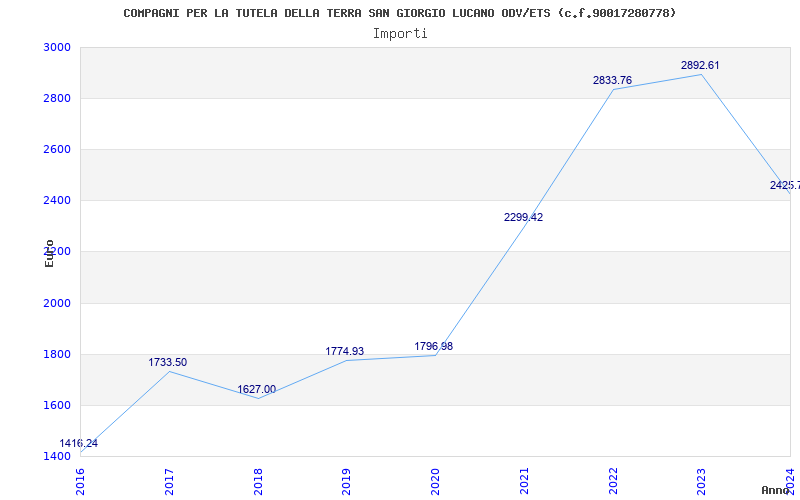Click the 2020 x-axis year label
This screenshot has height=500, width=800.
pyautogui.click(x=435, y=482)
